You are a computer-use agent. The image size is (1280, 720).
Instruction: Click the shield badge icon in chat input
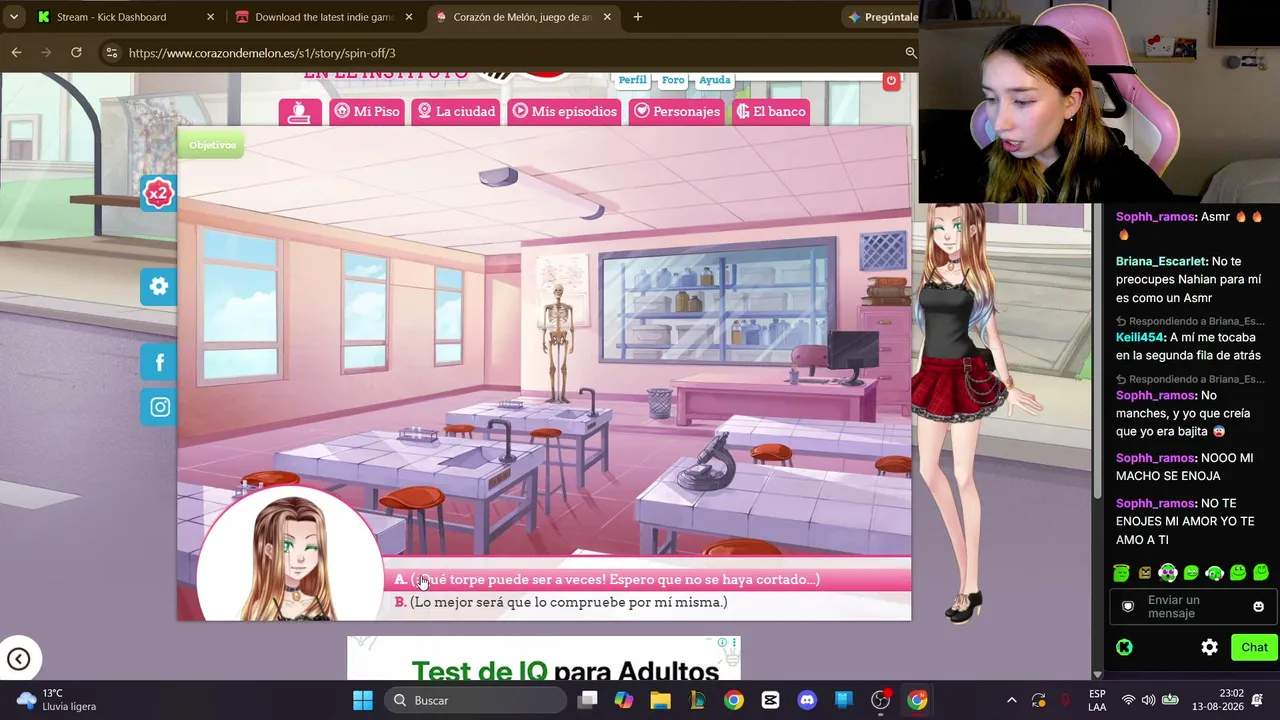click(1128, 606)
